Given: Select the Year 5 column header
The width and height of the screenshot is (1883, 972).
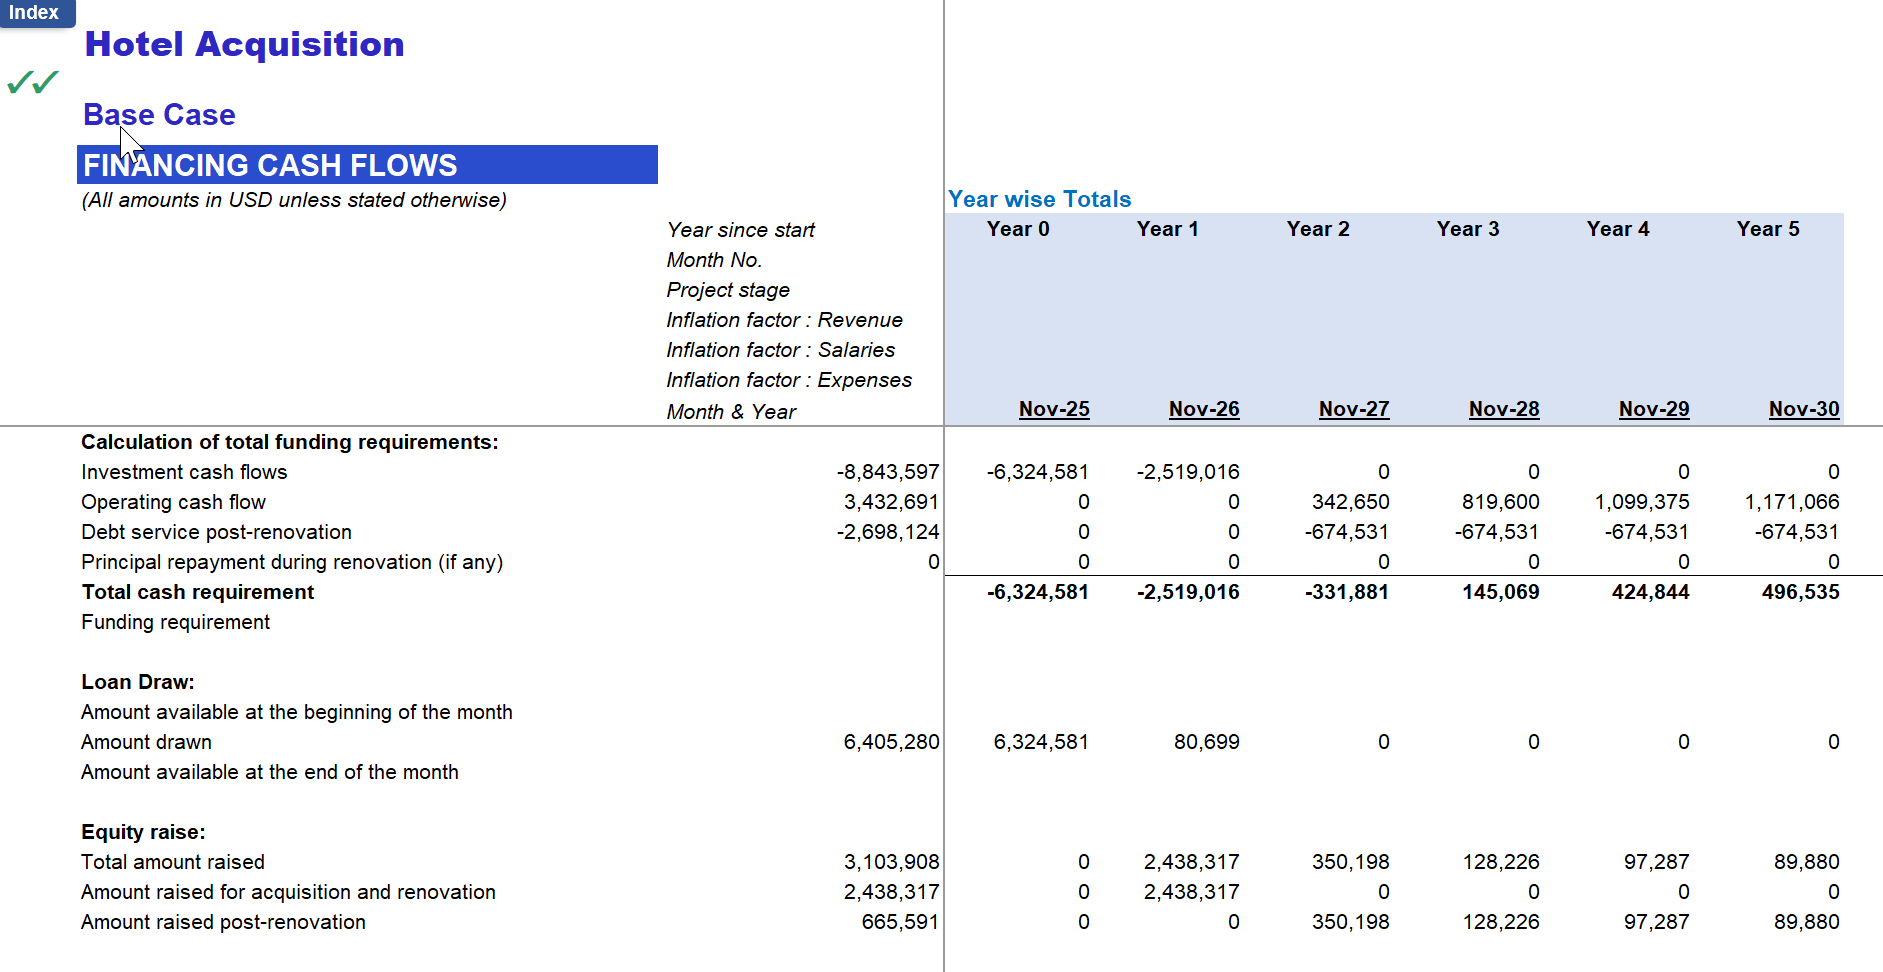Looking at the screenshot, I should (x=1767, y=229).
